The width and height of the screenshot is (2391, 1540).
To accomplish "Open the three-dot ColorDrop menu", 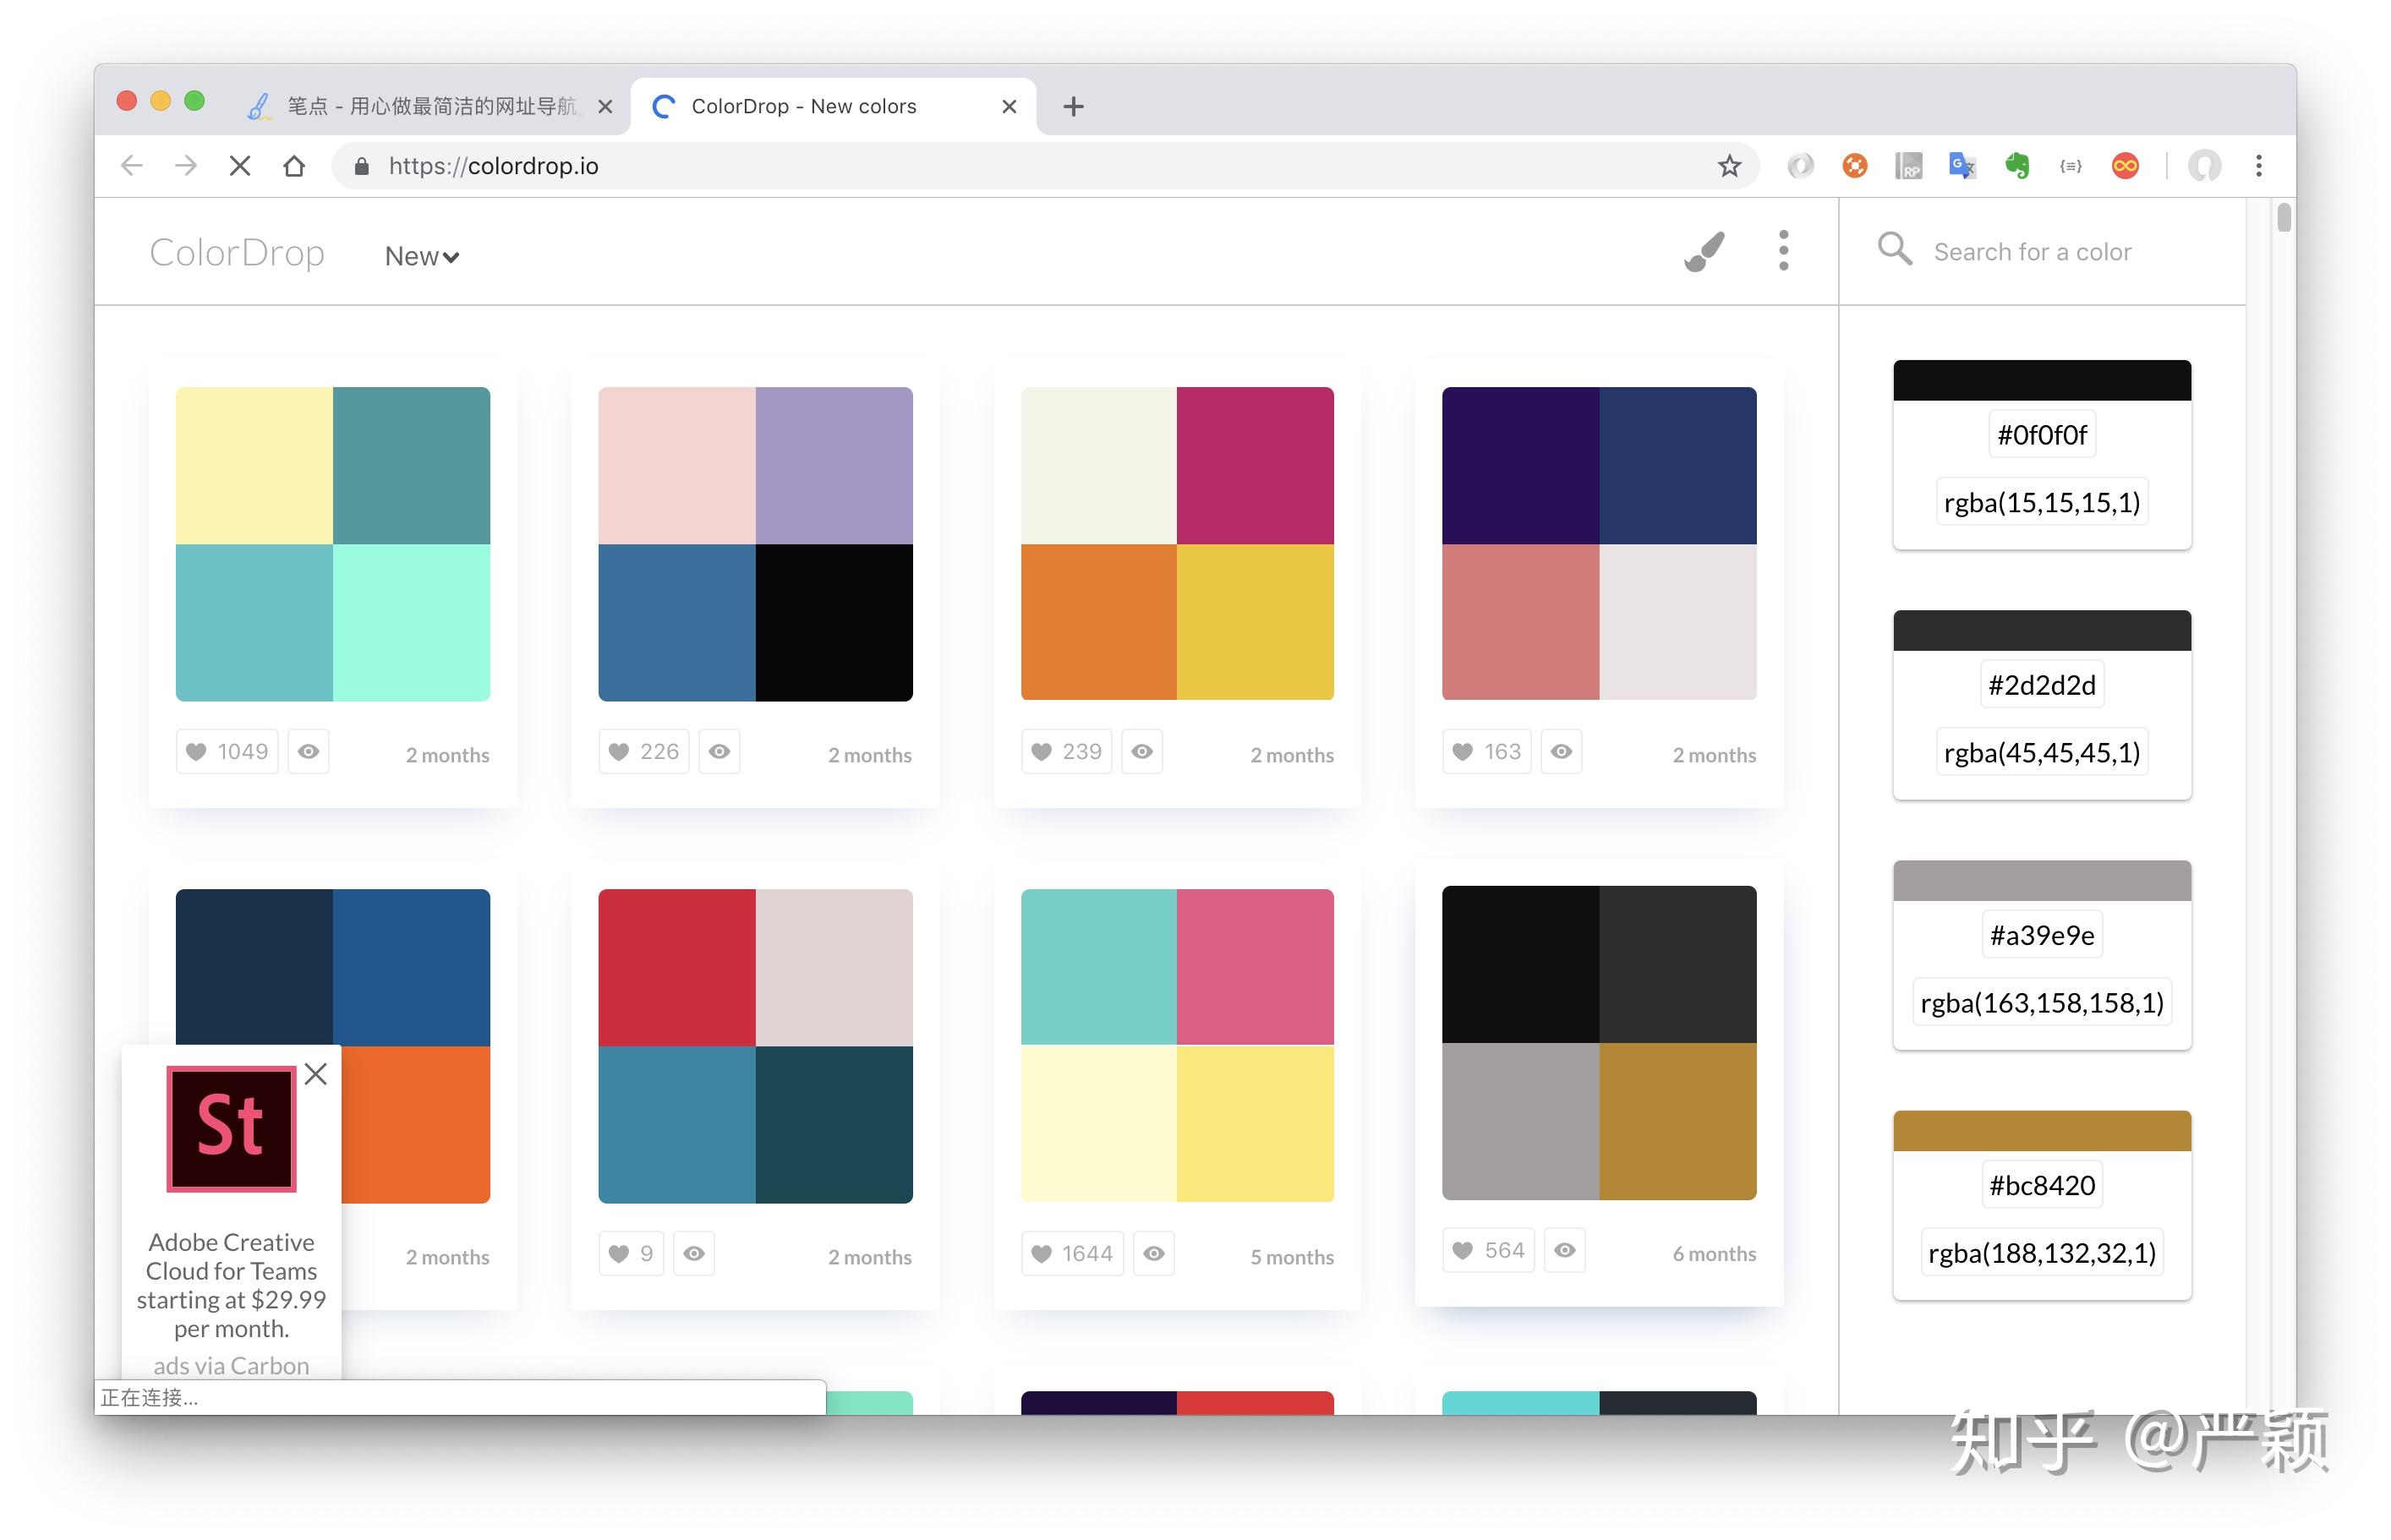I will pyautogui.click(x=1783, y=250).
